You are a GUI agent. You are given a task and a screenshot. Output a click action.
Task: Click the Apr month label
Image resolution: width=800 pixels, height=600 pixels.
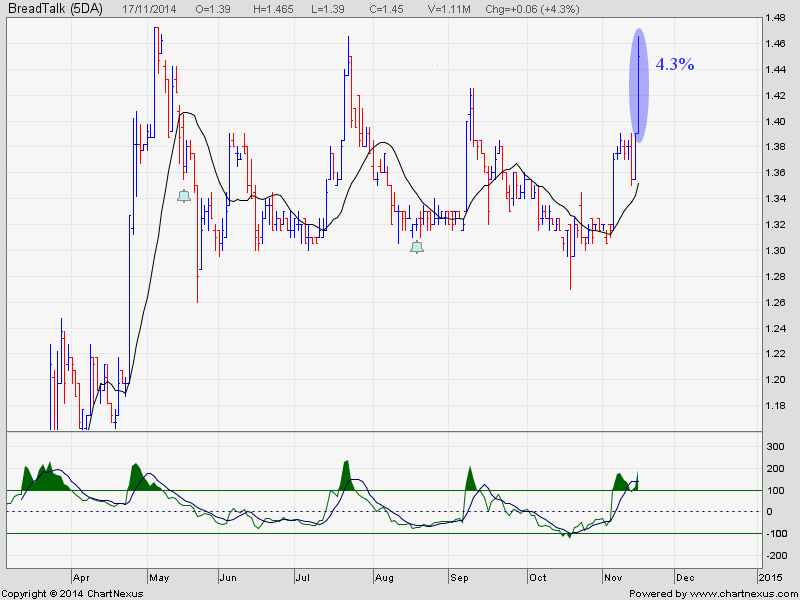(81, 578)
